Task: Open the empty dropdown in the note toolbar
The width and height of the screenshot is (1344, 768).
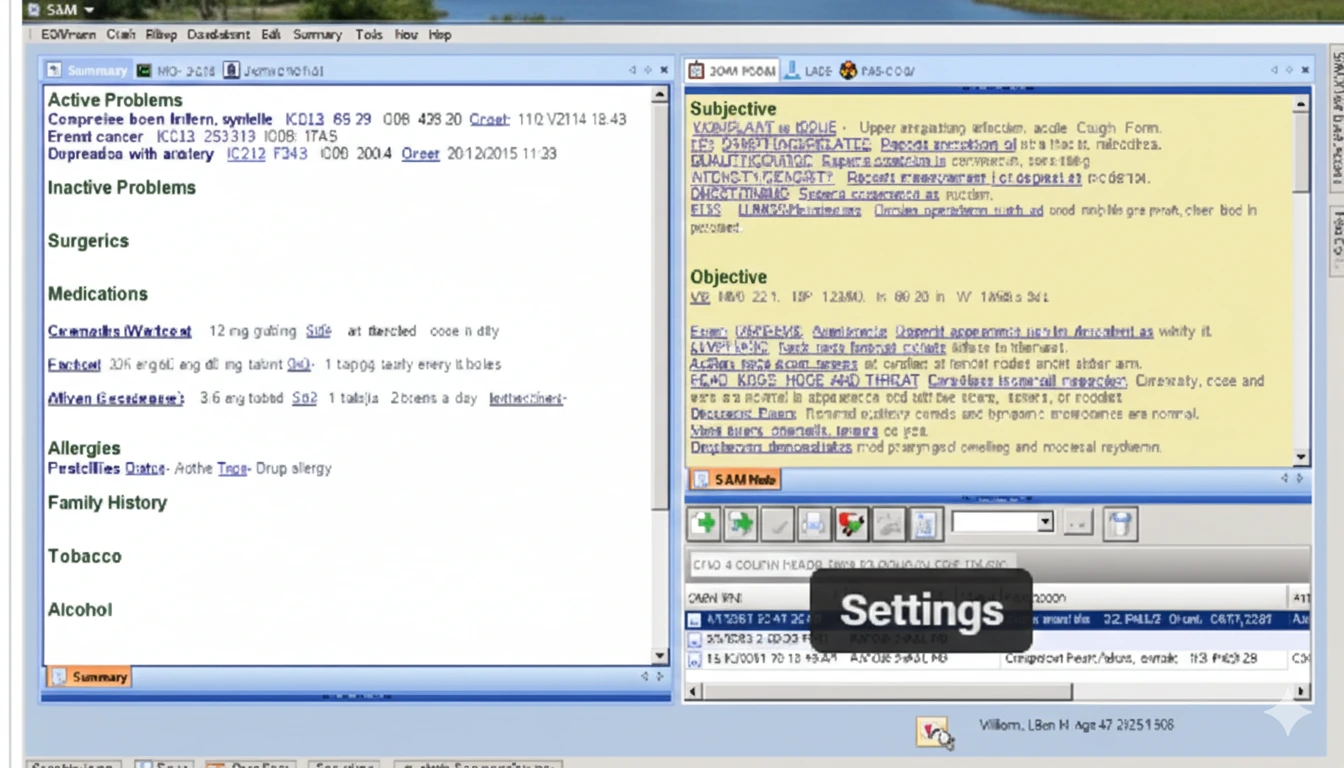Action: 1001,521
